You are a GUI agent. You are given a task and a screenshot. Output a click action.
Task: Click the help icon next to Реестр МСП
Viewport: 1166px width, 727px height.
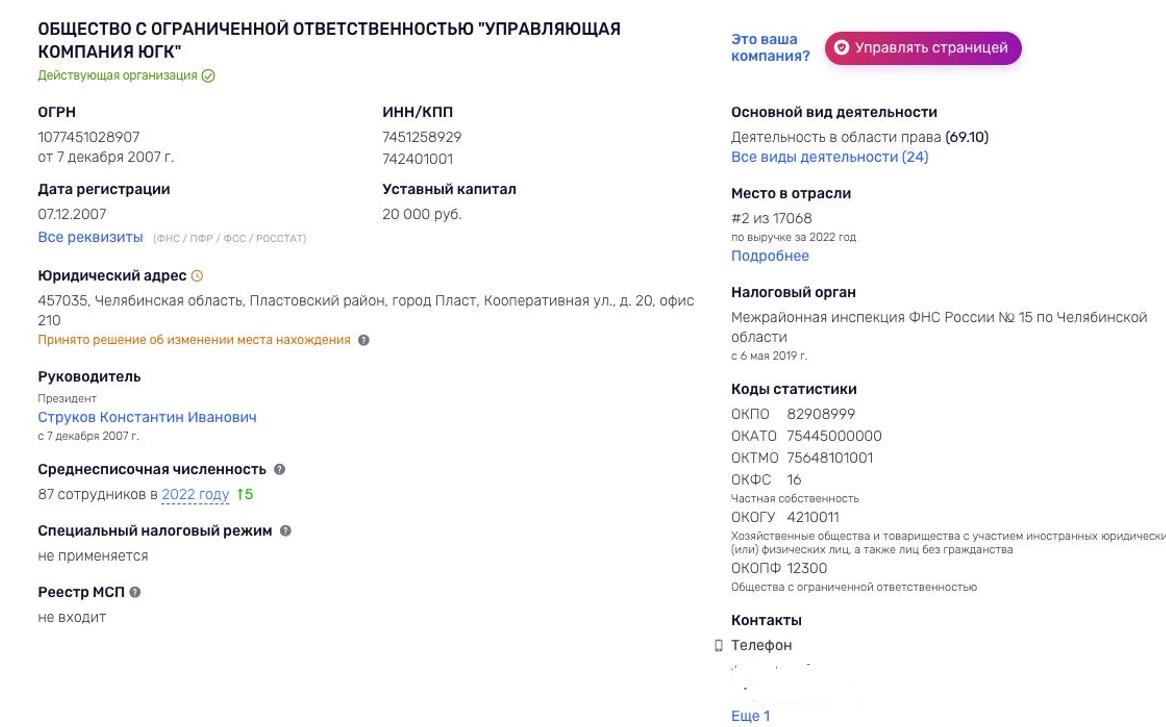click(135, 592)
